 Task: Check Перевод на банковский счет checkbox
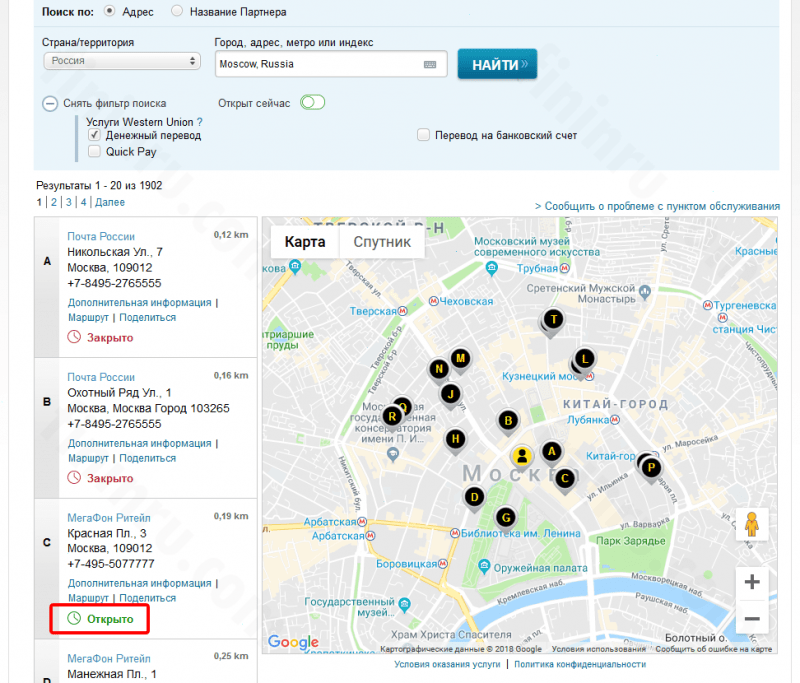[x=423, y=135]
